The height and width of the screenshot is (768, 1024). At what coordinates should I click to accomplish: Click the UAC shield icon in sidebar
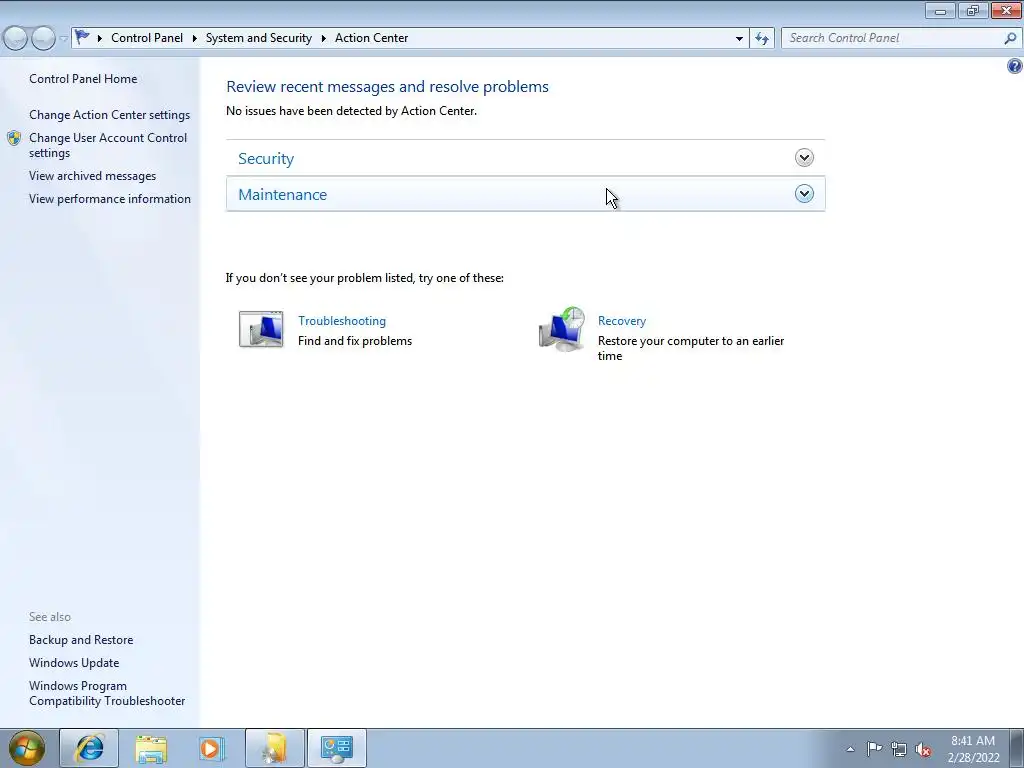[x=14, y=138]
